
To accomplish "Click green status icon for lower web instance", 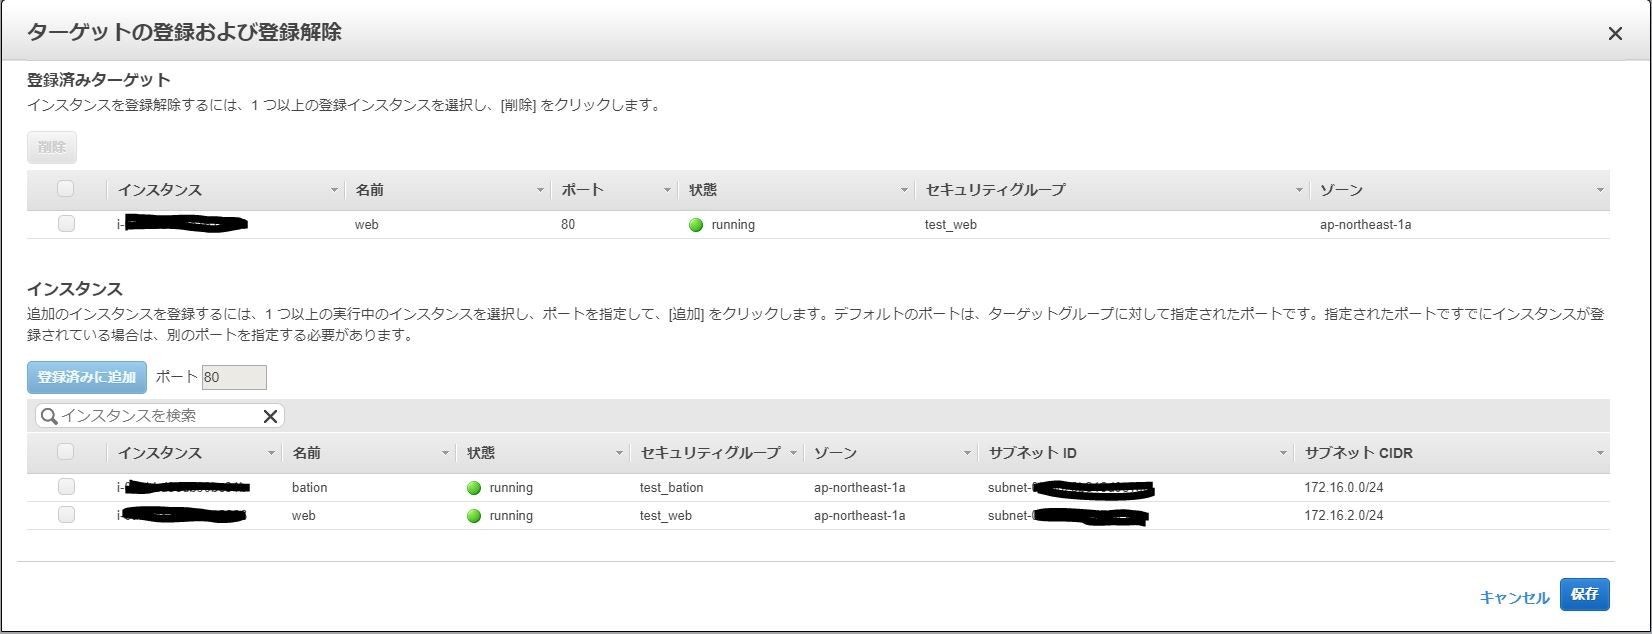I will pos(474,516).
